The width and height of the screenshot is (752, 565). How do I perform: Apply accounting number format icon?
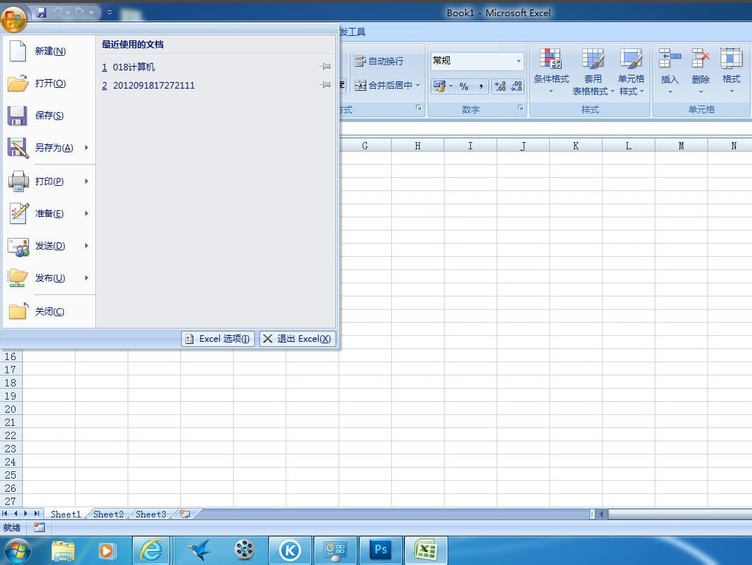point(439,86)
